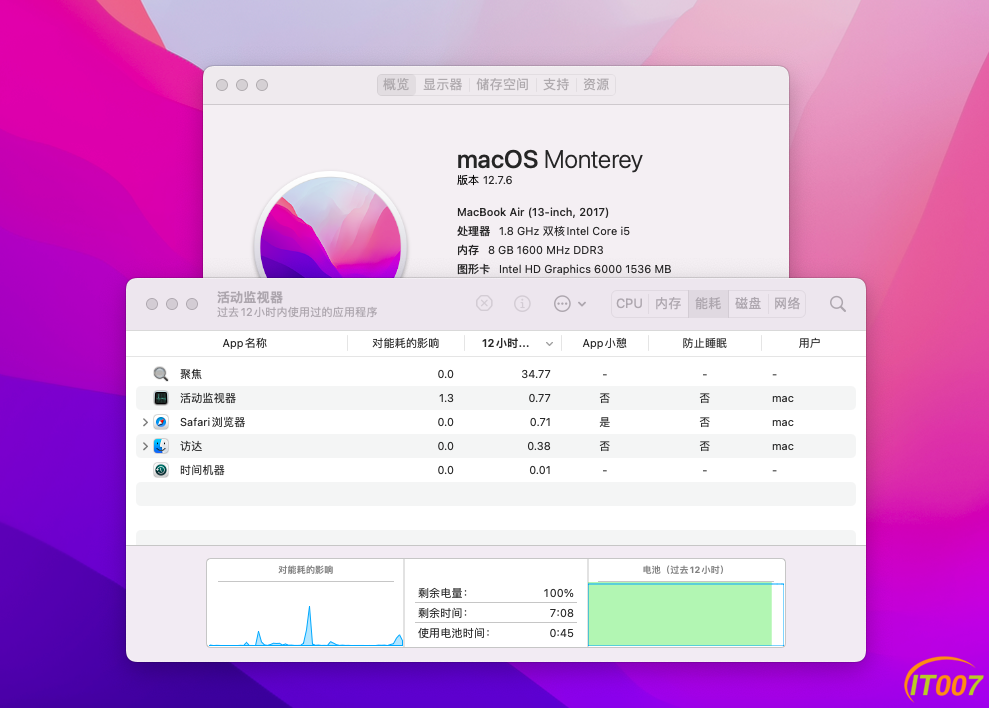Click the macOS Monterey heading
Image resolution: width=989 pixels, height=708 pixels.
pyautogui.click(x=549, y=160)
